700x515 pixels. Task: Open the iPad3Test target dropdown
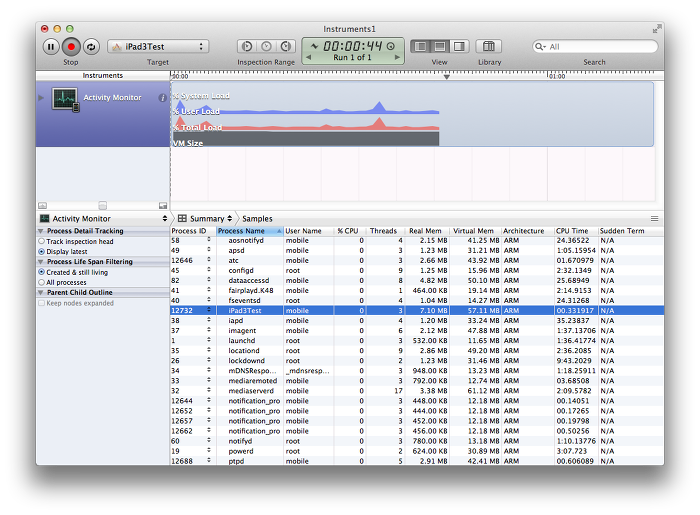(158, 46)
